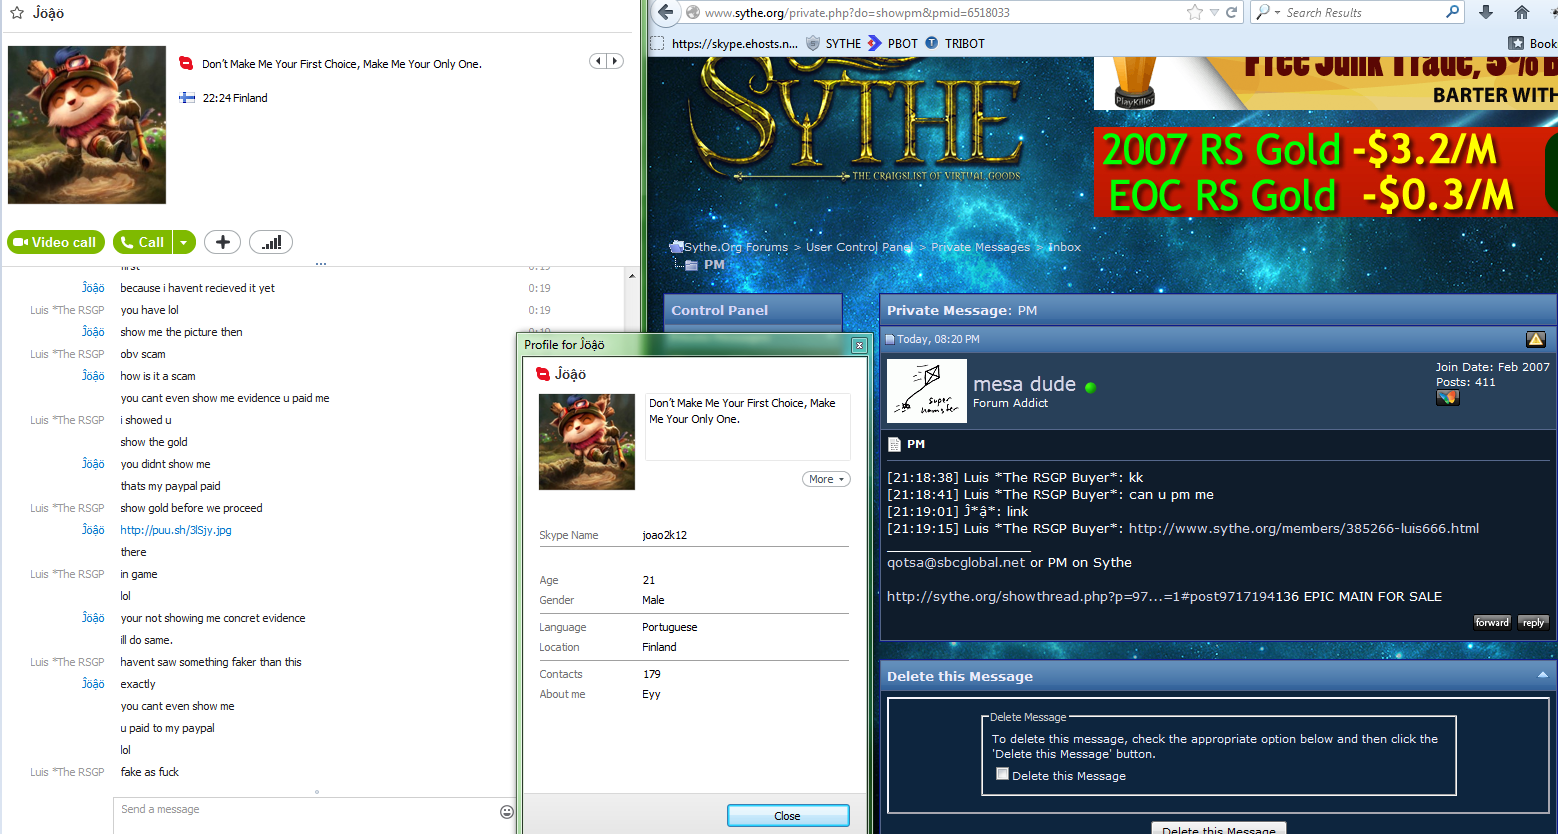Go to the Sythe.Org Forums breadcrumb link
The image size is (1558, 834).
point(736,247)
